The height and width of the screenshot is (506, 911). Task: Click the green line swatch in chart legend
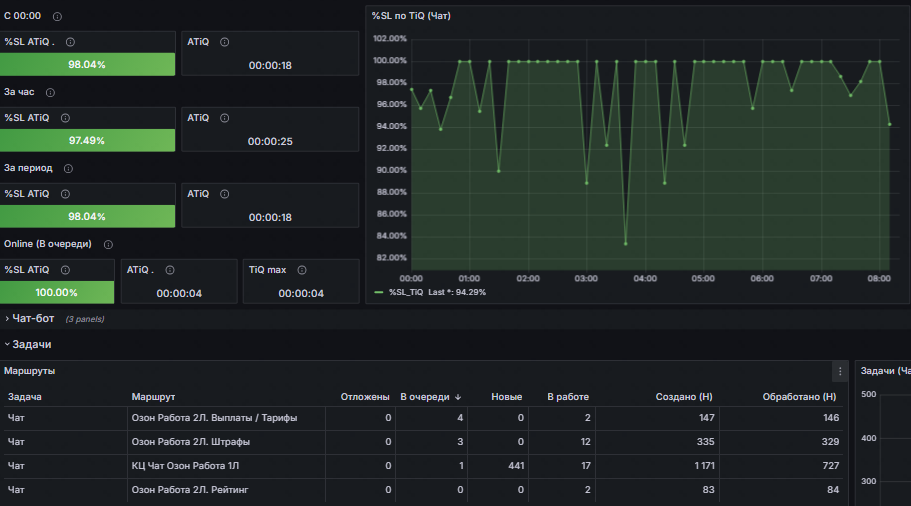[x=378, y=292]
